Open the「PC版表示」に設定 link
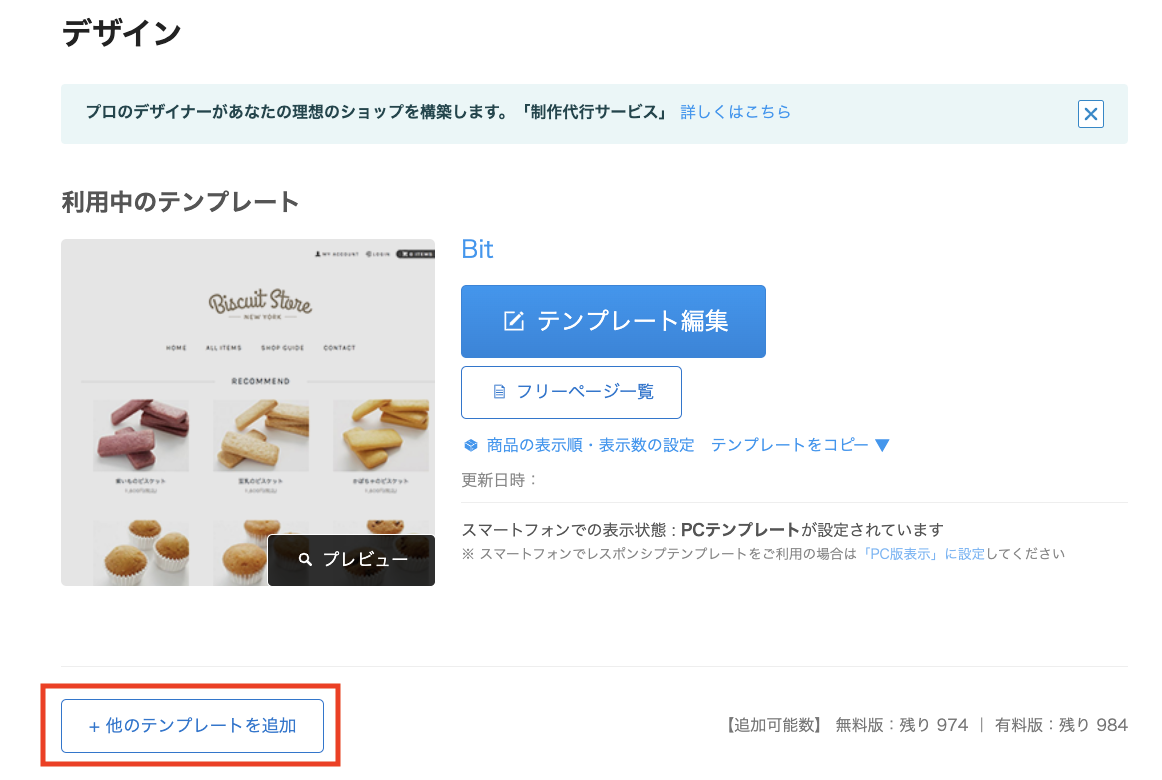The width and height of the screenshot is (1162, 780). click(923, 554)
